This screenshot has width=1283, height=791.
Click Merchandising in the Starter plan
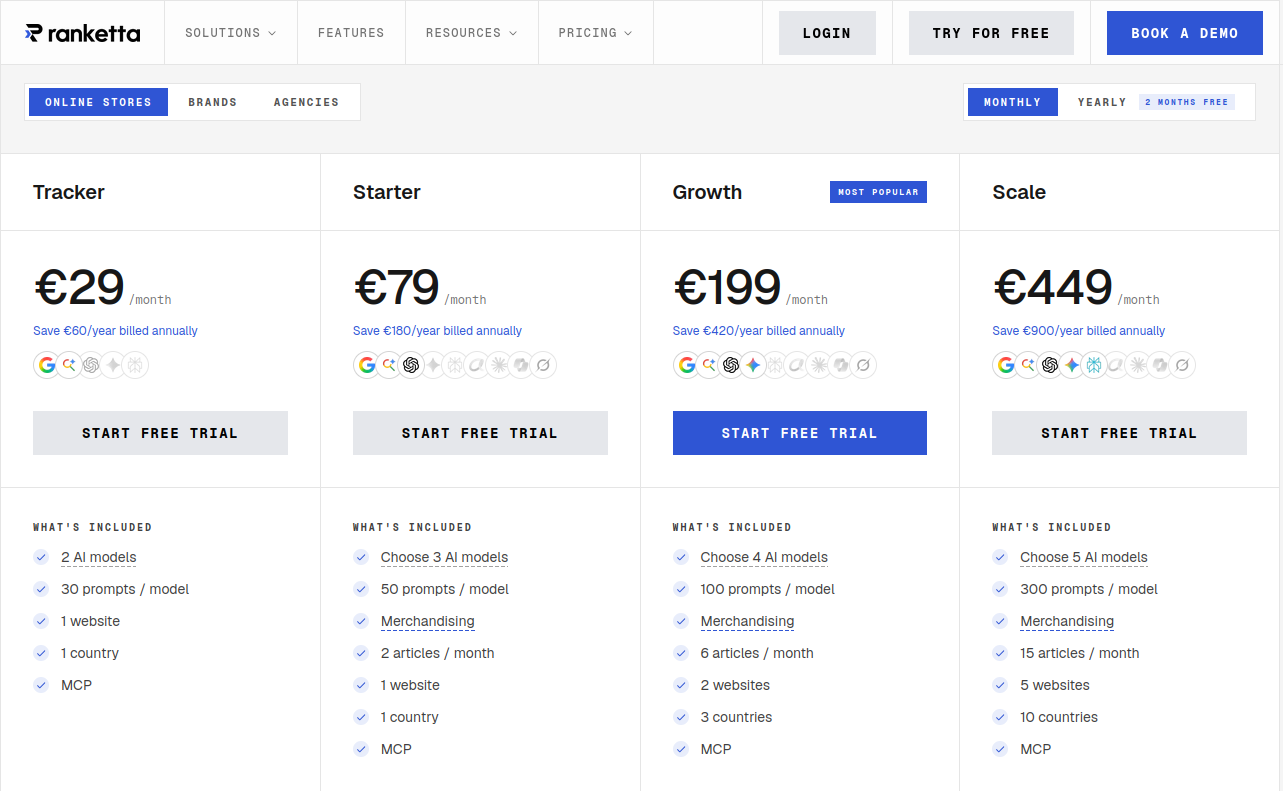tap(428, 621)
